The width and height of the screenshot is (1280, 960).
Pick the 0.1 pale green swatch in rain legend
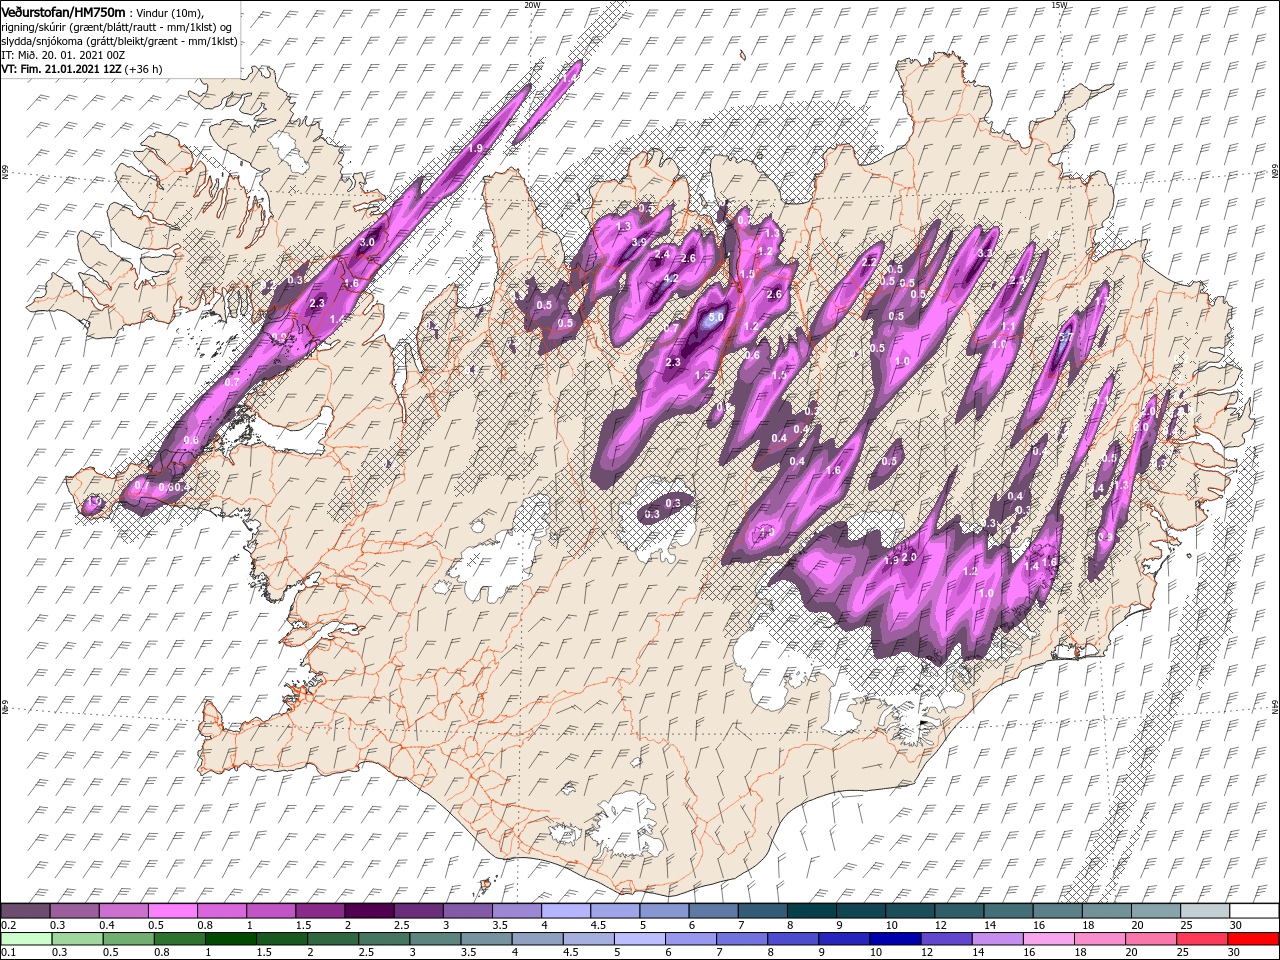(25, 939)
